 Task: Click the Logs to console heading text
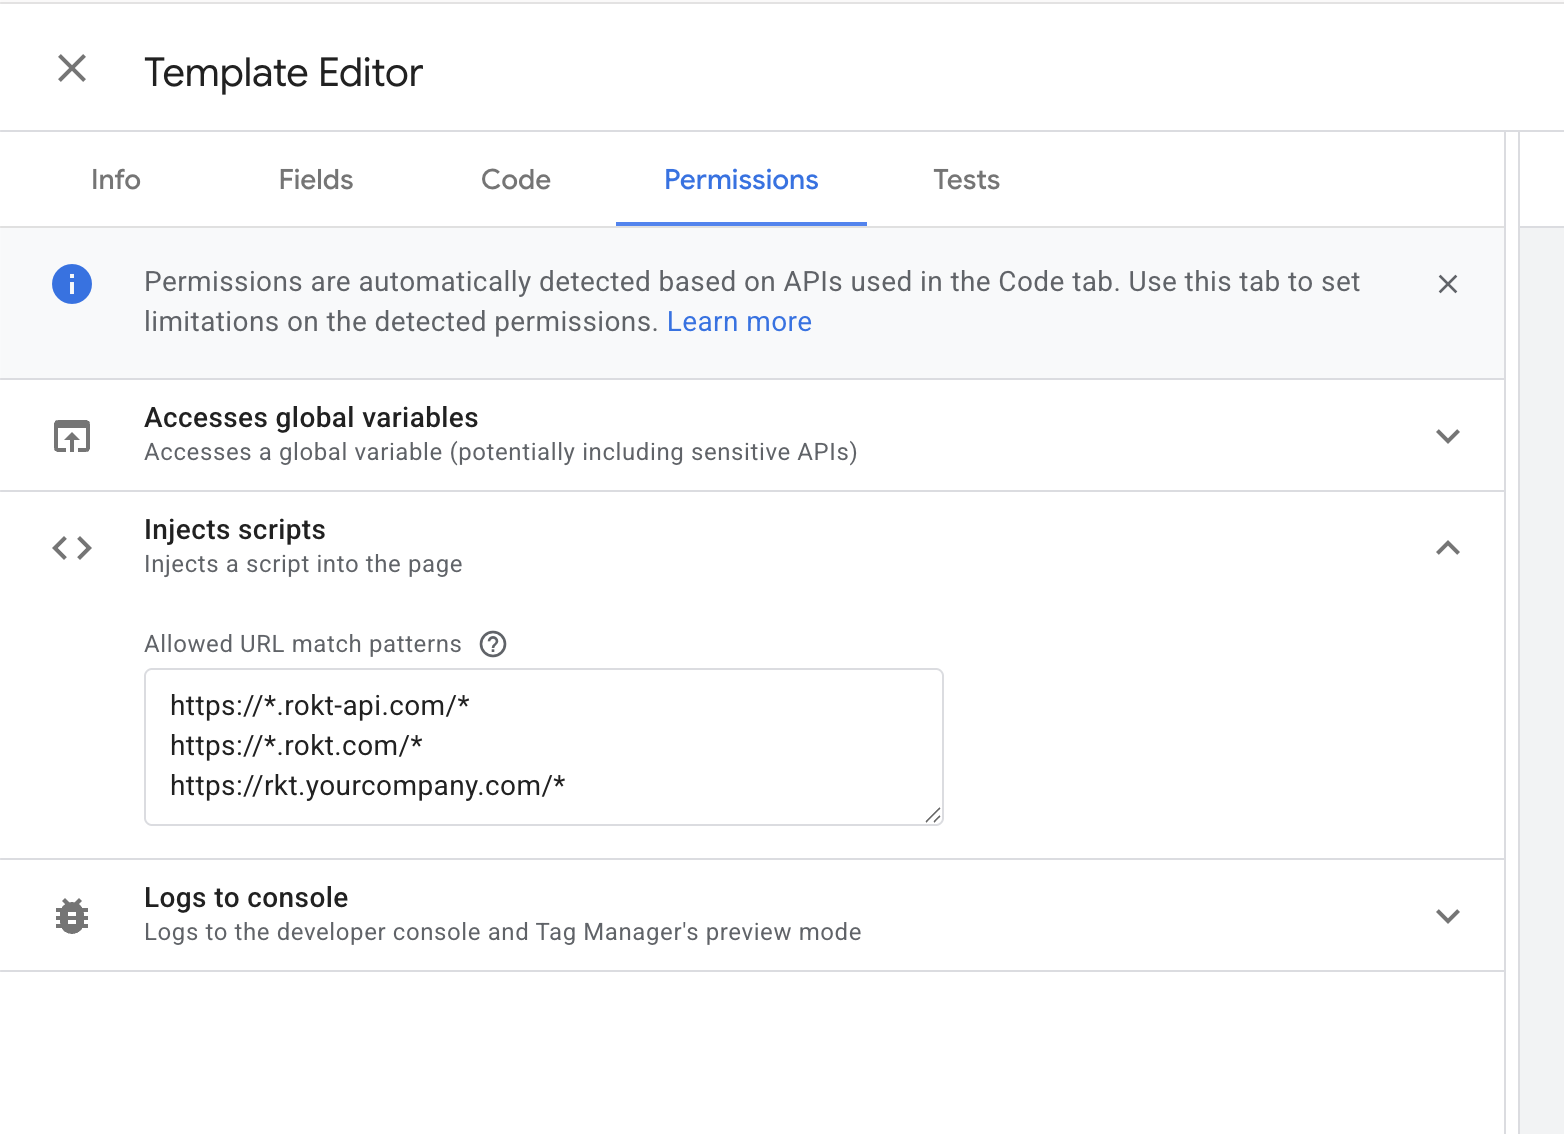tap(246, 898)
